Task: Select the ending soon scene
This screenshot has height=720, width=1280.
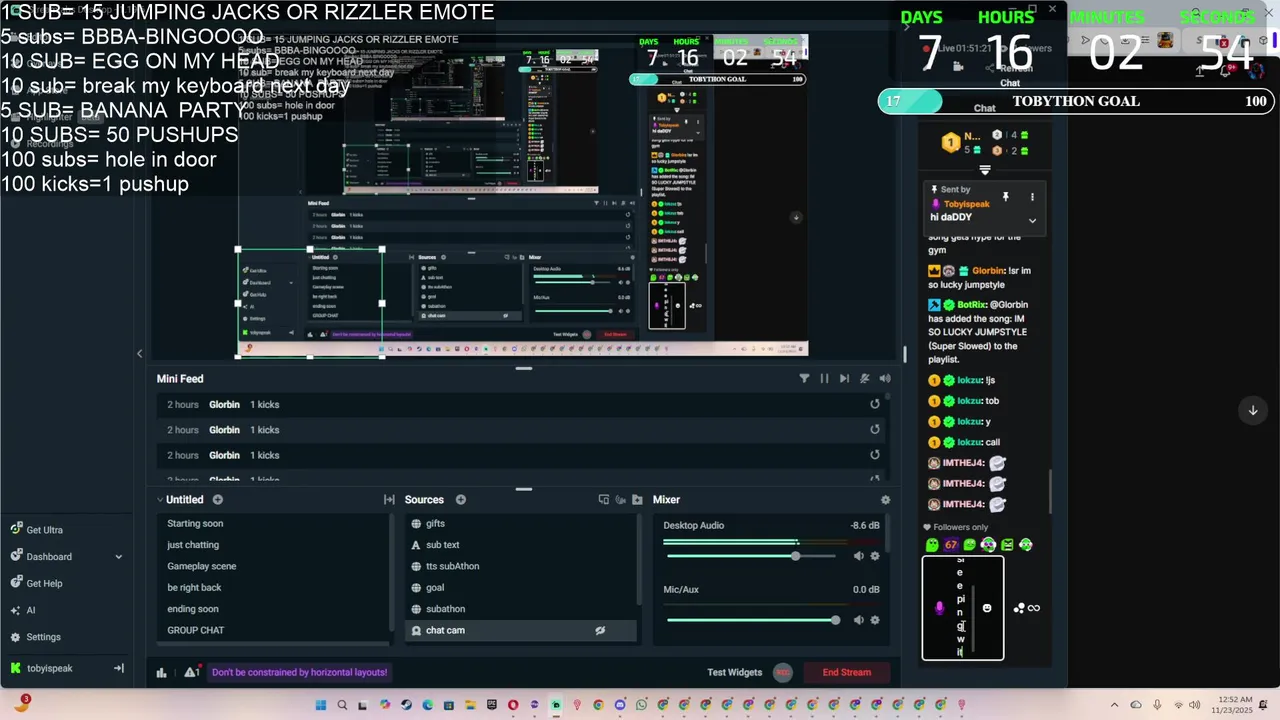Action: (x=193, y=609)
